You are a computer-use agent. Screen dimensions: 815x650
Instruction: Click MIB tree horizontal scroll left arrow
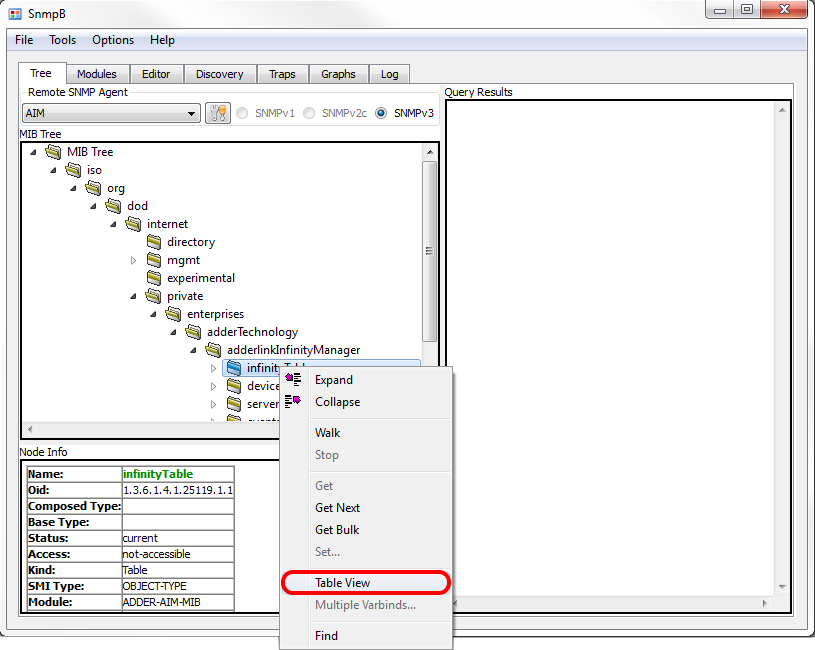[x=30, y=429]
